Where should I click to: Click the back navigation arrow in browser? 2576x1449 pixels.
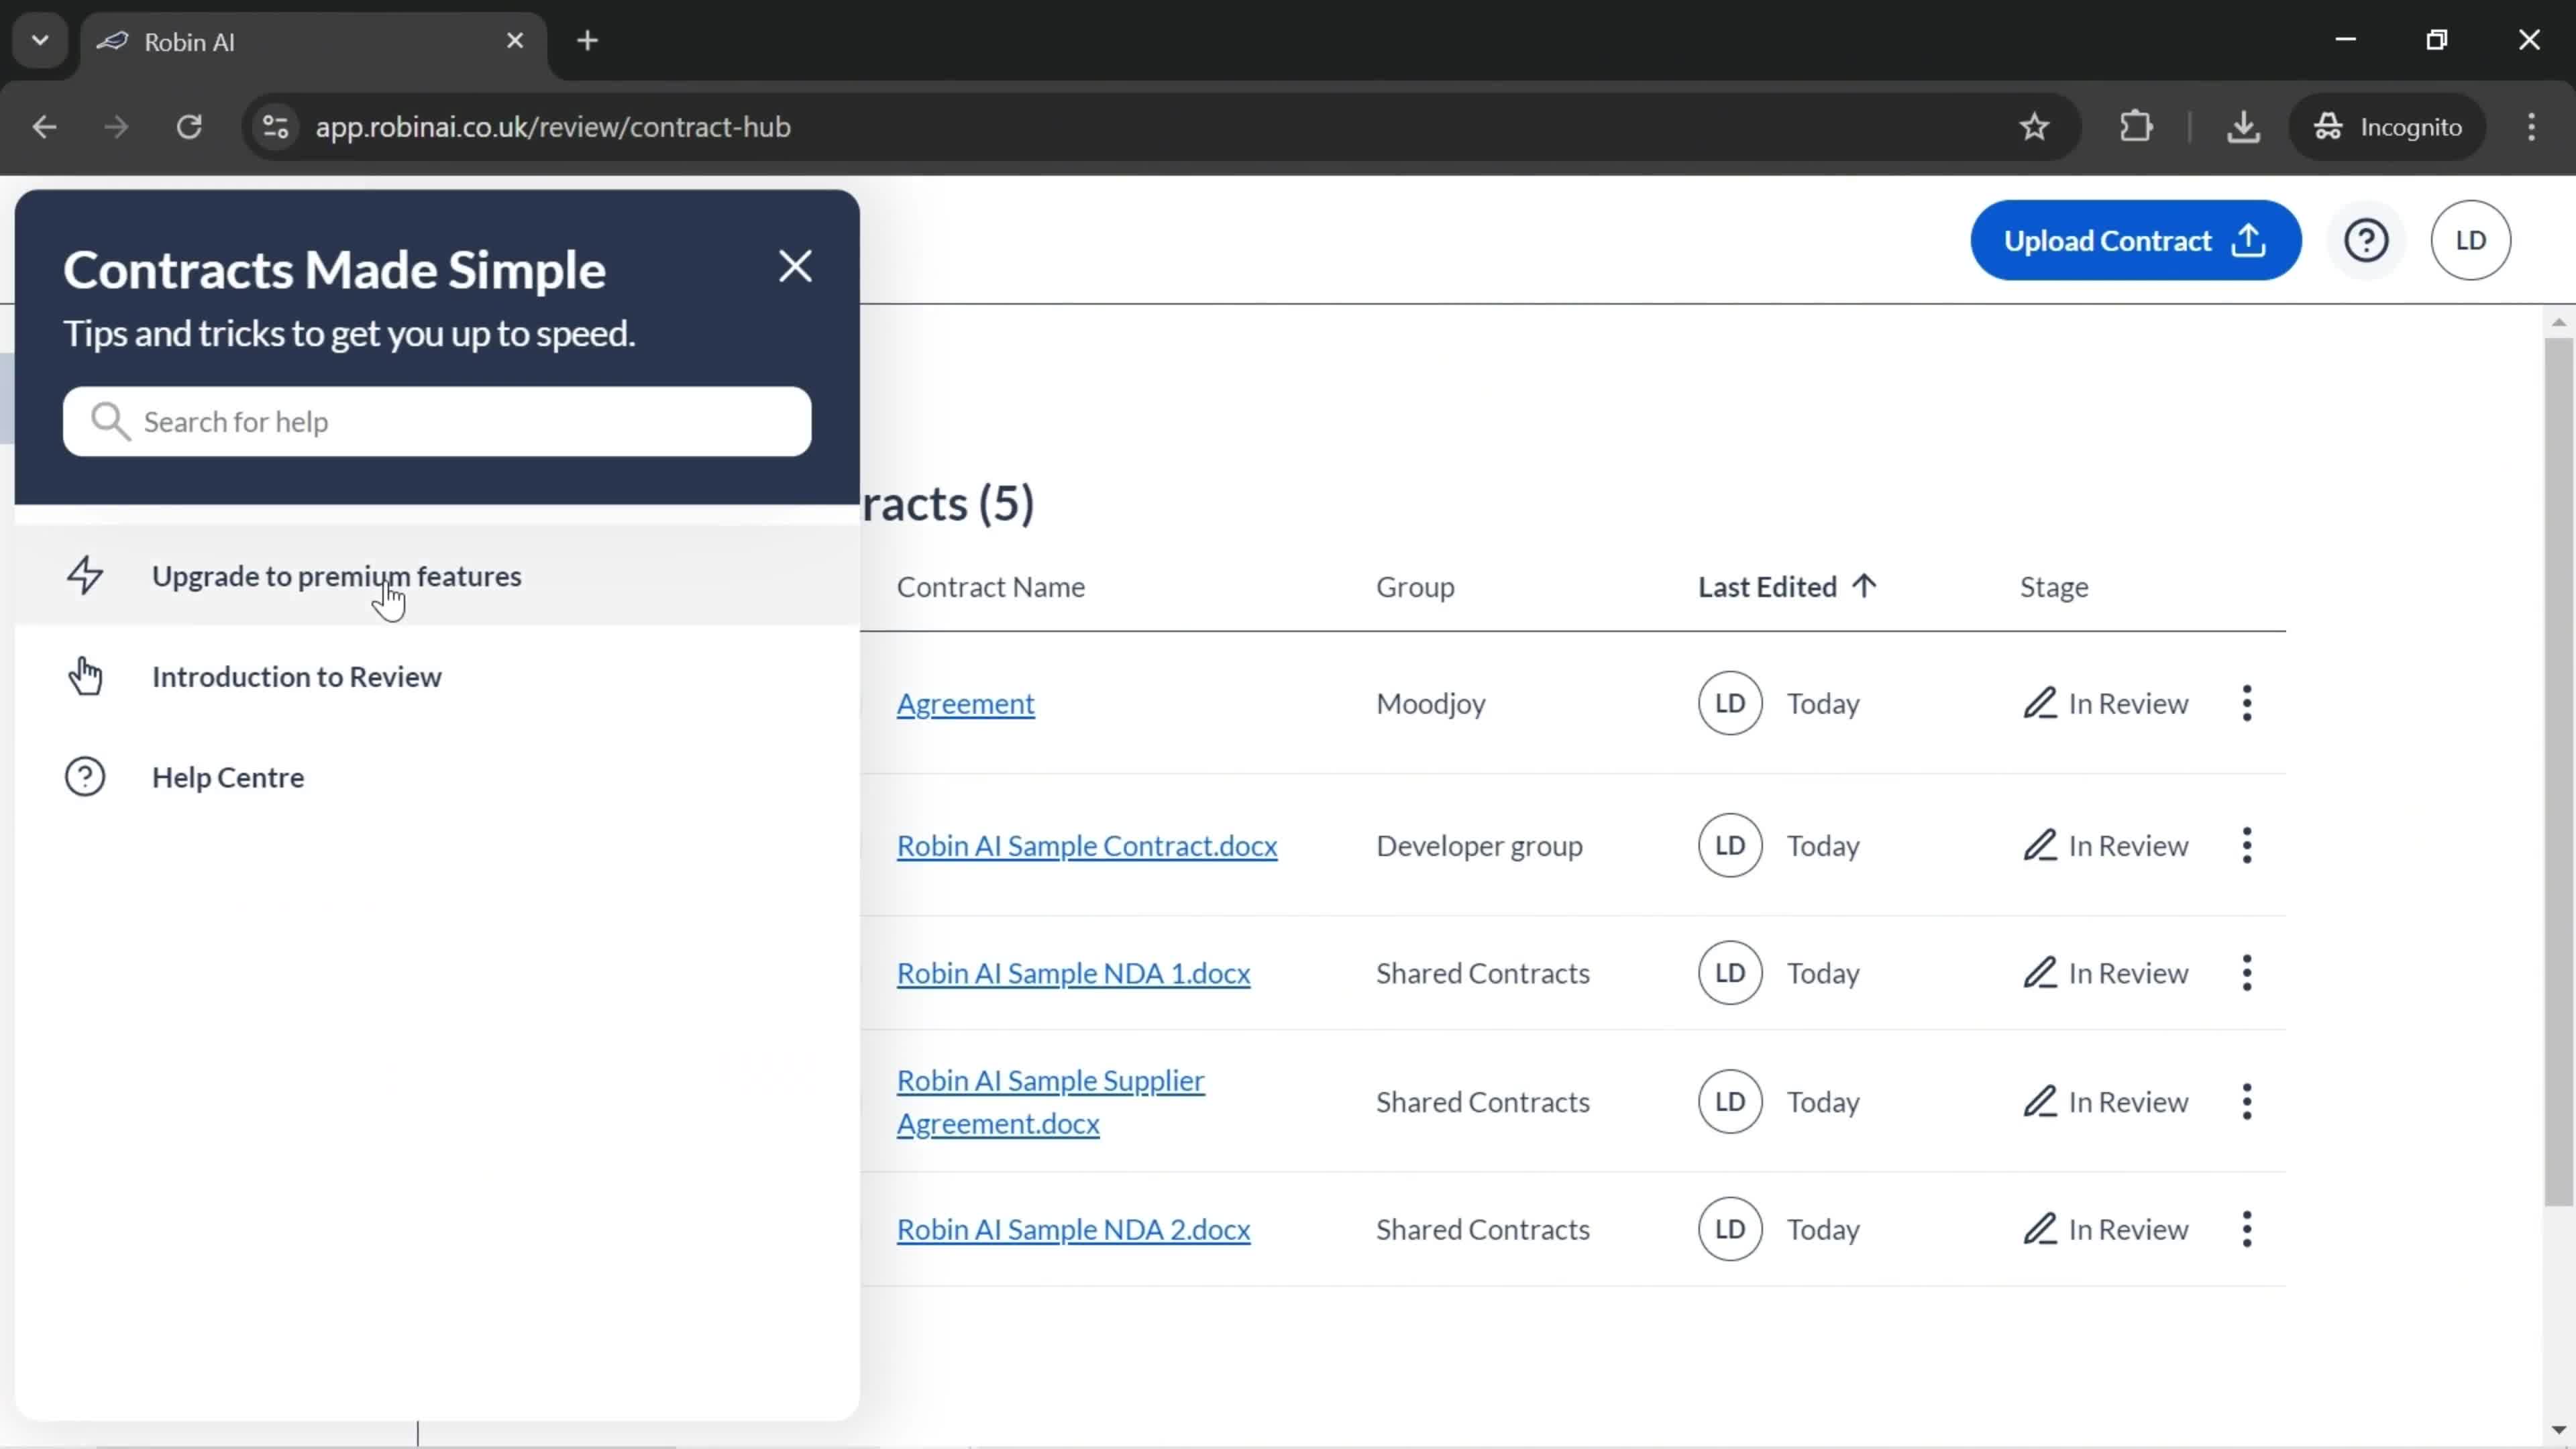[x=44, y=125]
